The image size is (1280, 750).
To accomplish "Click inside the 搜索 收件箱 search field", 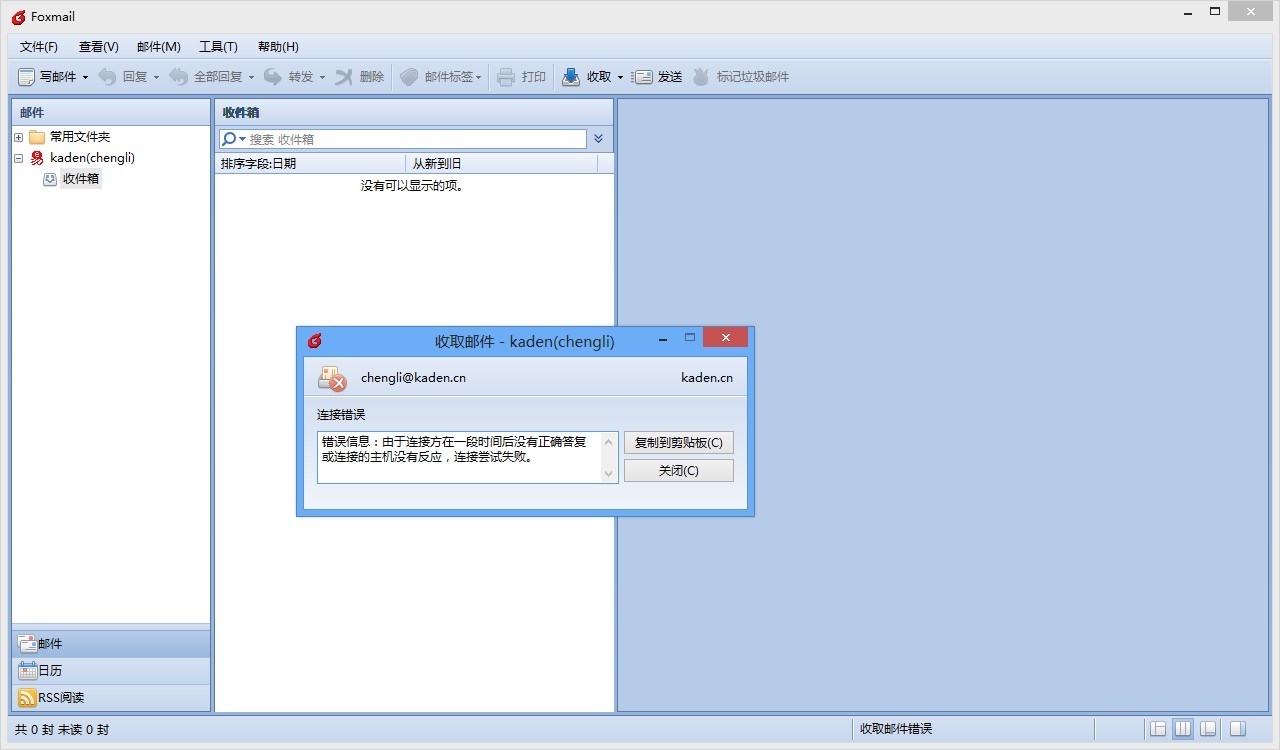I will click(400, 138).
